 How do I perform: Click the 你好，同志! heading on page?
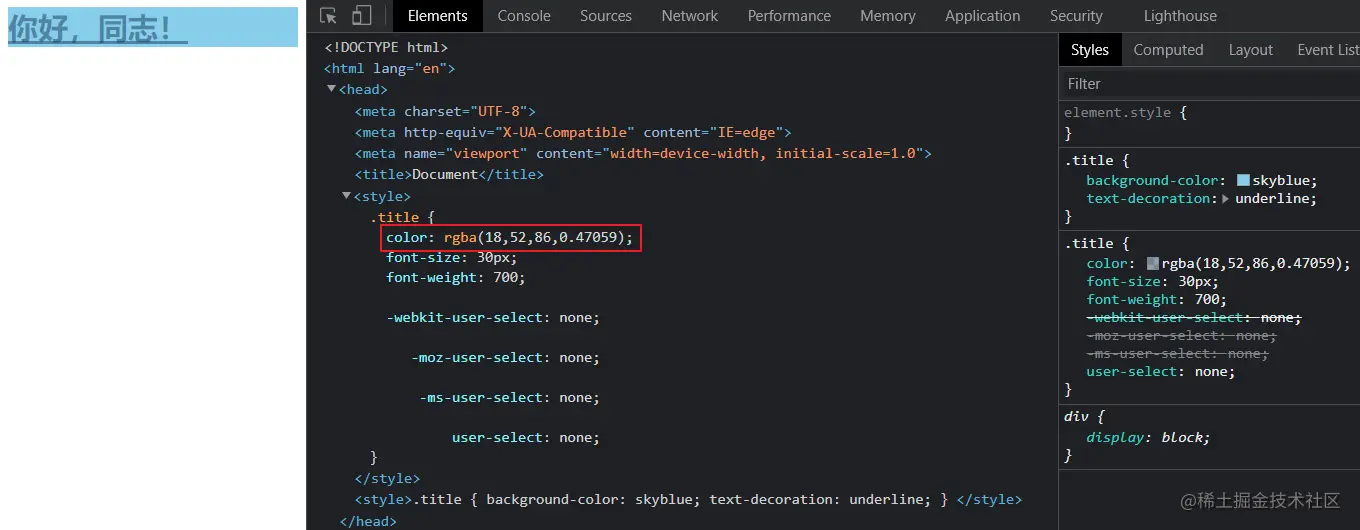pos(153,28)
